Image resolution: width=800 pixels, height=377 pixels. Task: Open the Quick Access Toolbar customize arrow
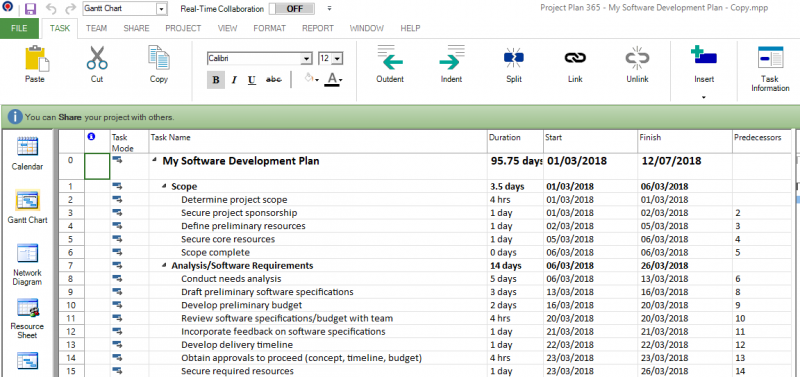[330, 9]
